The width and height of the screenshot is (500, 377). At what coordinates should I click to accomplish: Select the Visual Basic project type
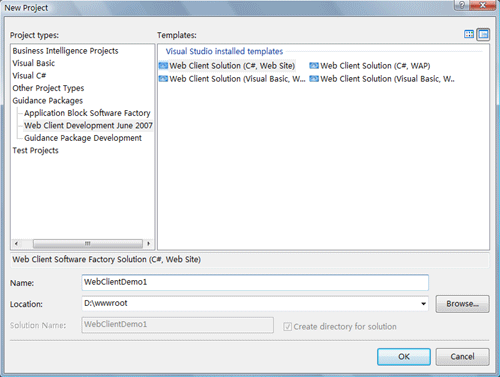33,63
